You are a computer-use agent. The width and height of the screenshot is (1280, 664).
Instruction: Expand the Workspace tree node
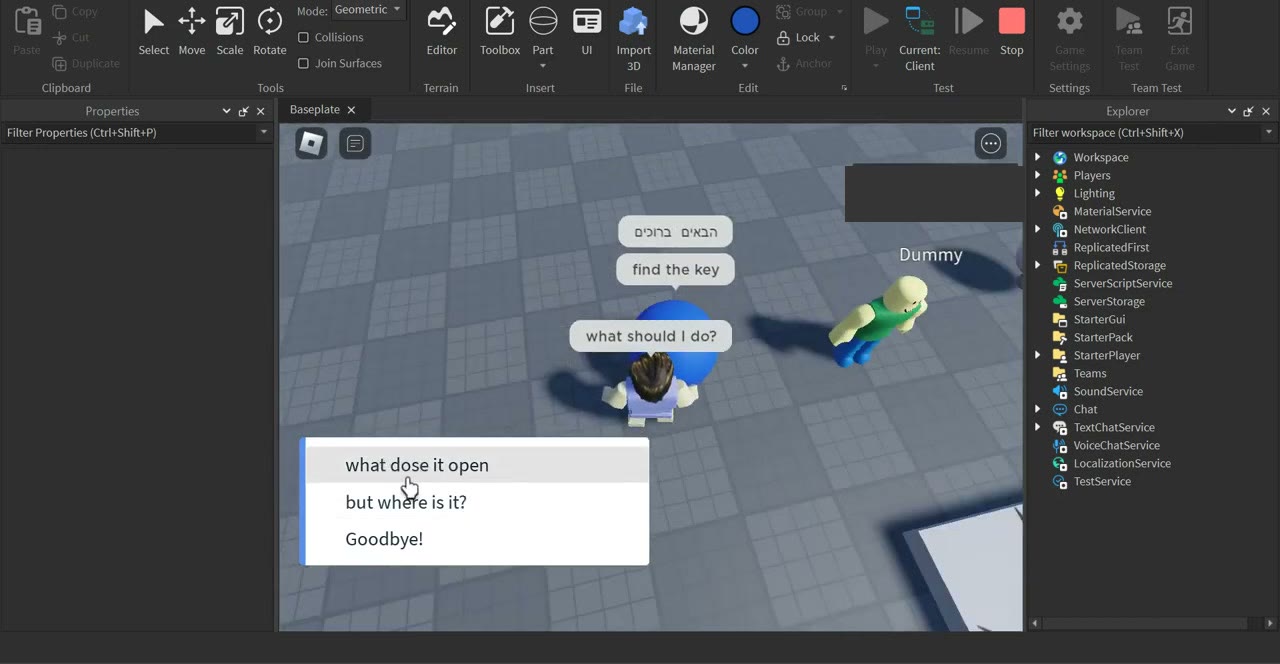[1037, 157]
